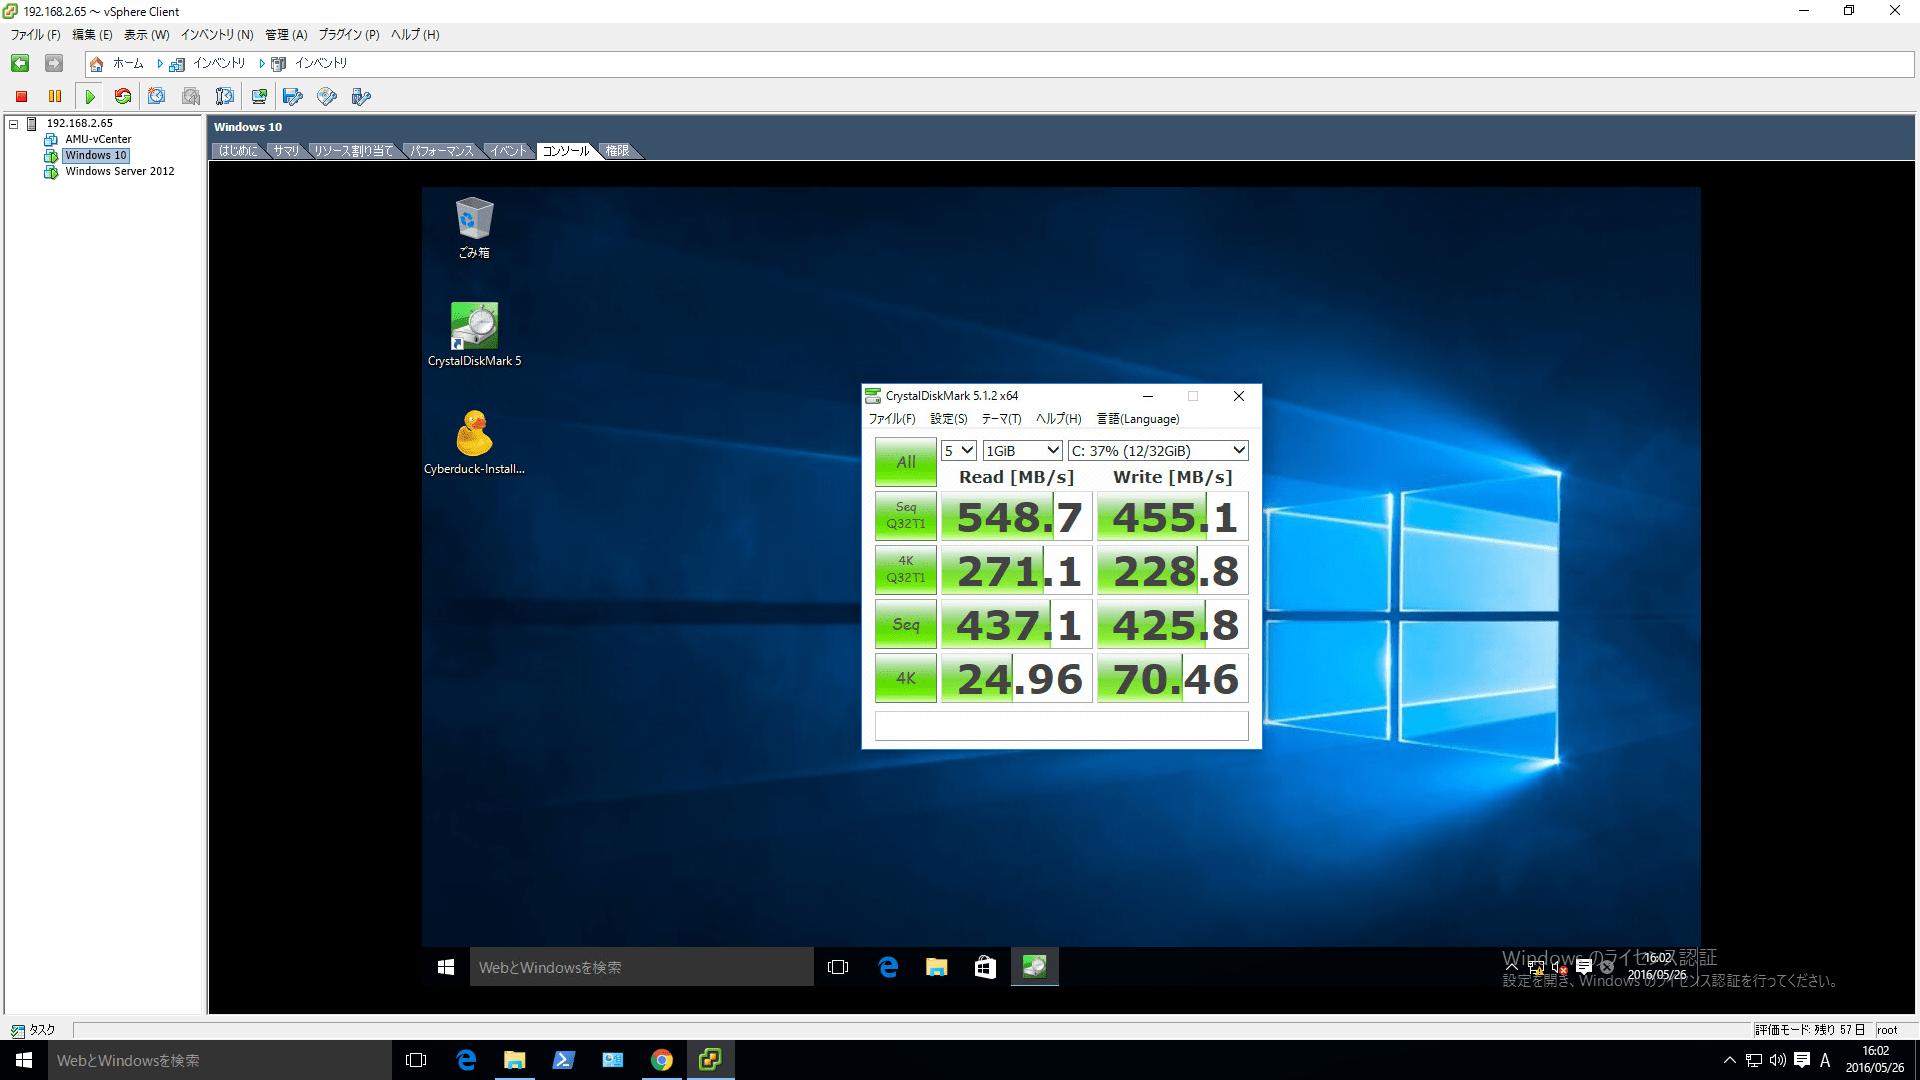Select Windows Server 2012 in tree

pos(120,172)
